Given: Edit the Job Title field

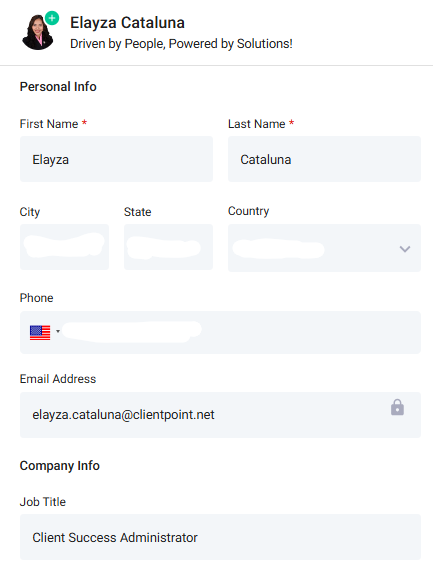Looking at the screenshot, I should [x=220, y=537].
